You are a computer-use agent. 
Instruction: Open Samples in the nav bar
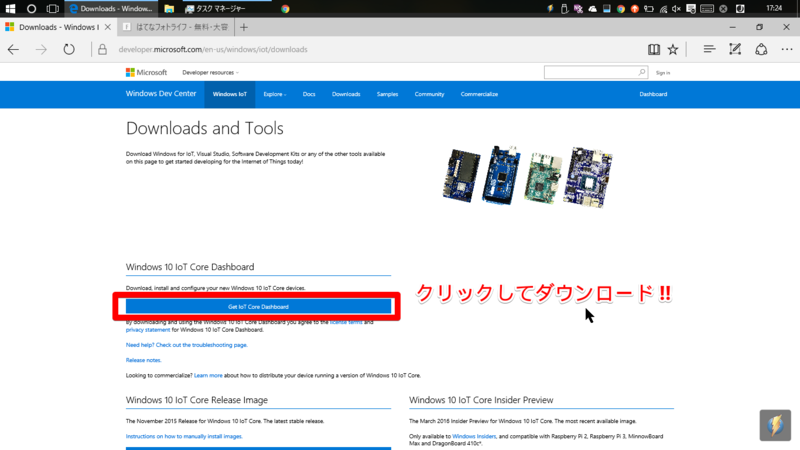tap(387, 94)
